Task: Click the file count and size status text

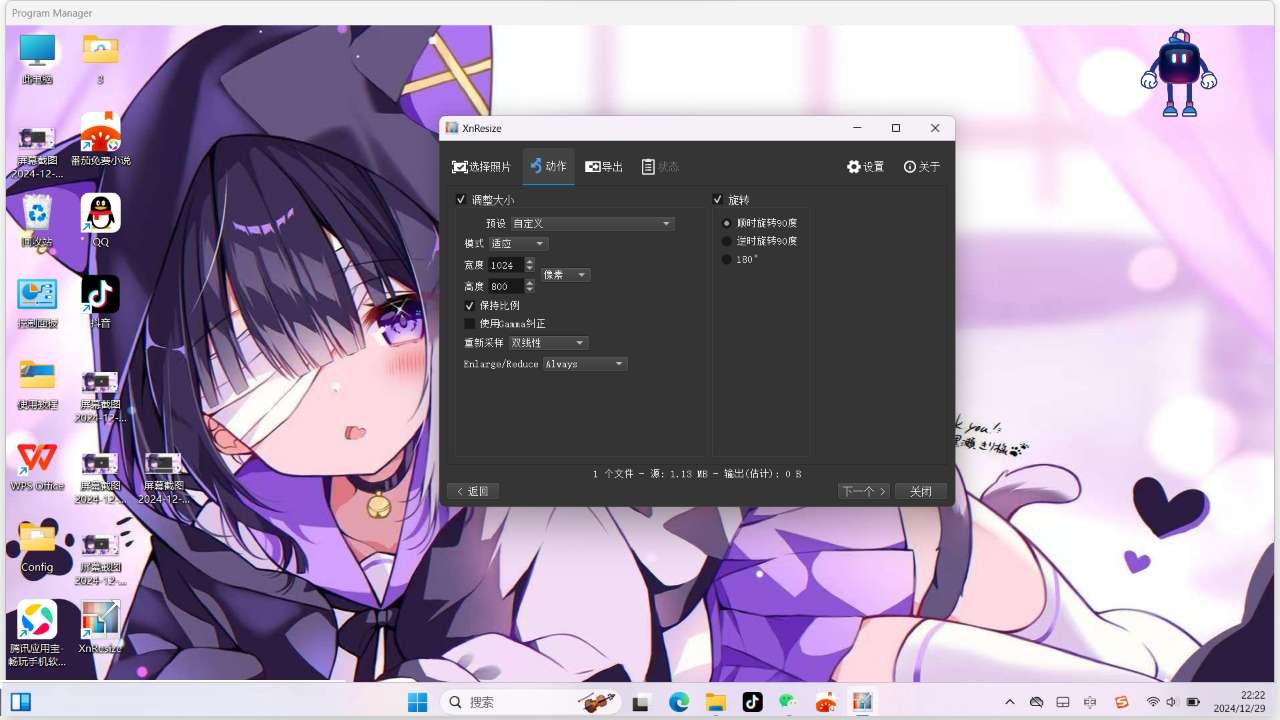Action: coord(697,474)
